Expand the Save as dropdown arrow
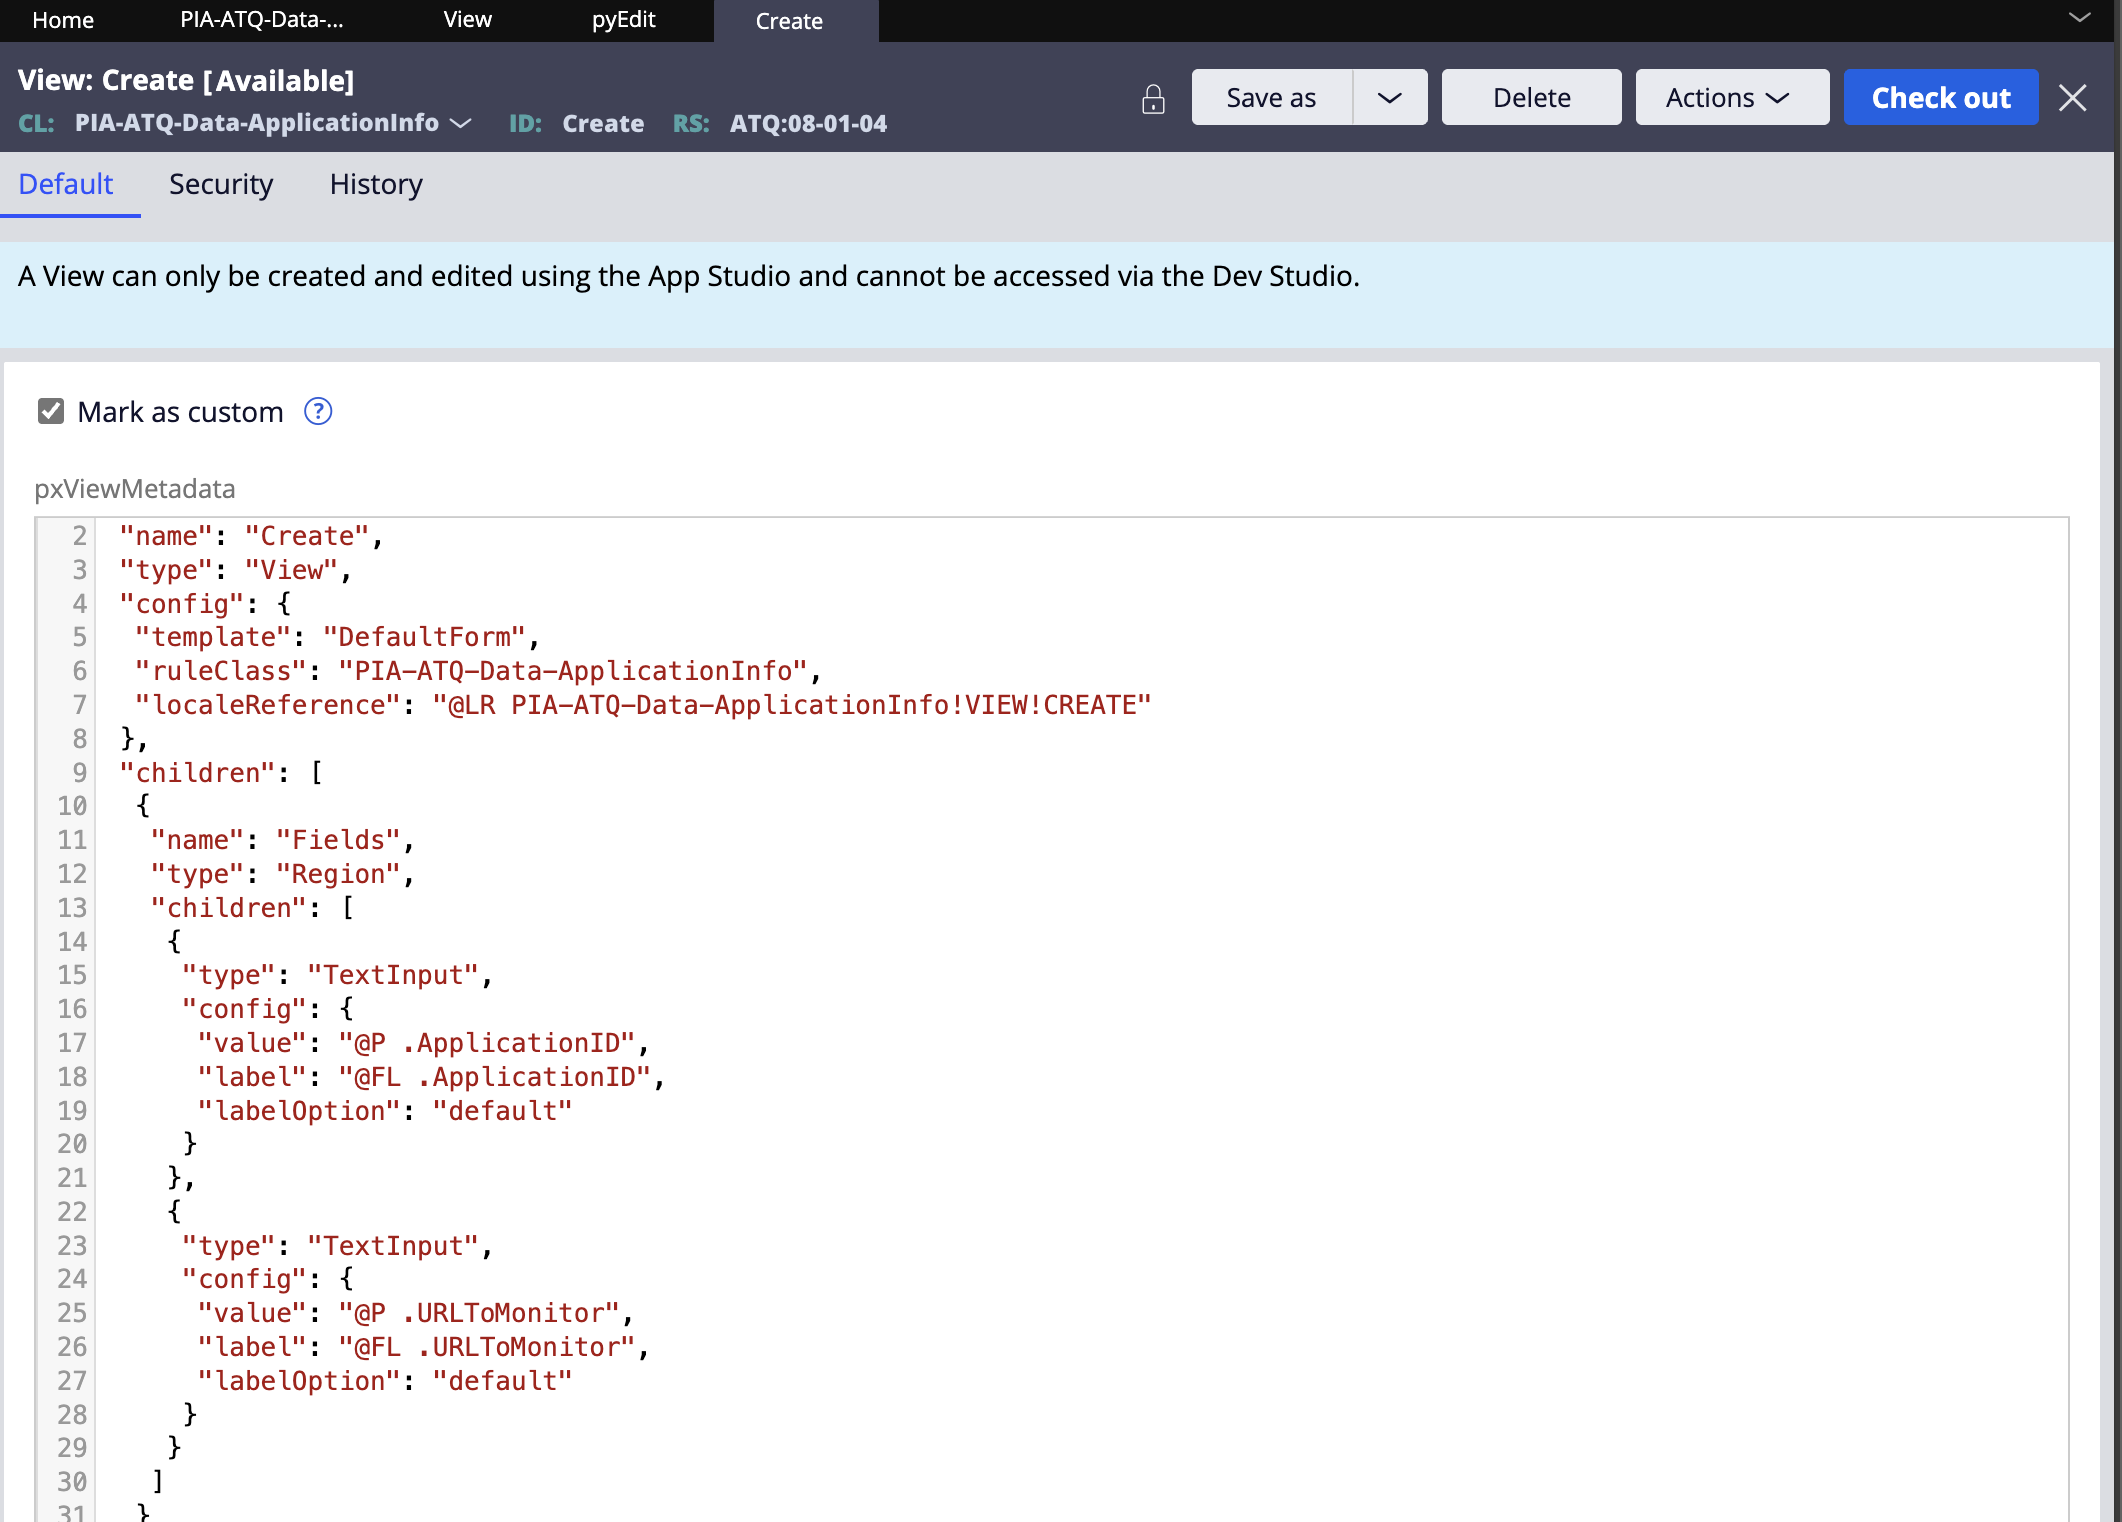Image resolution: width=2122 pixels, height=1522 pixels. [x=1390, y=98]
